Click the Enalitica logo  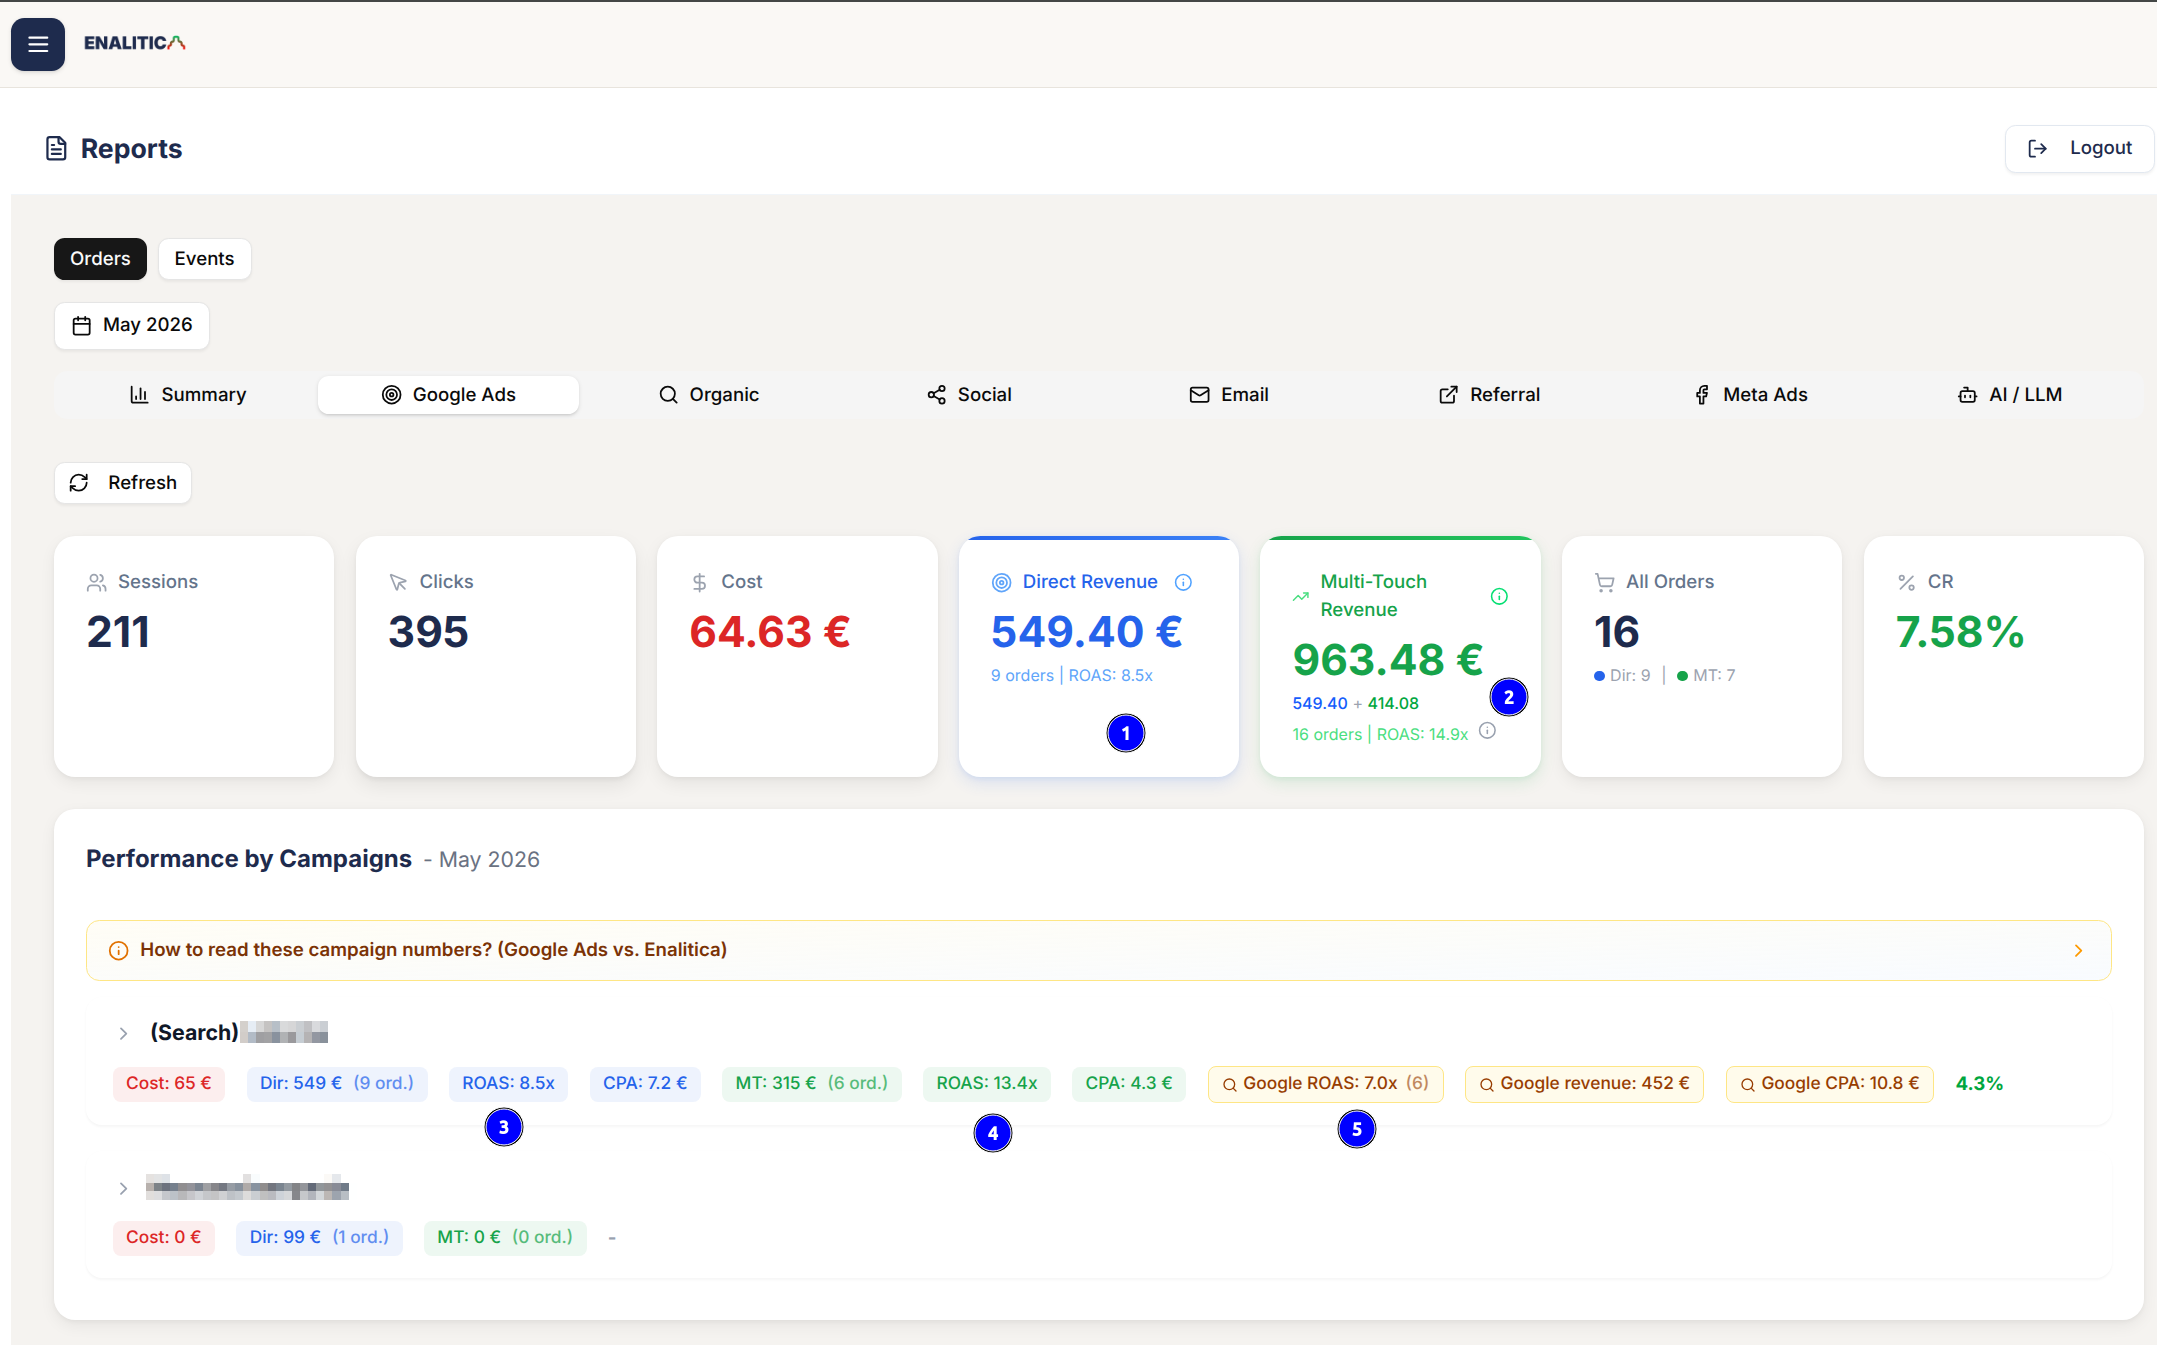[135, 43]
